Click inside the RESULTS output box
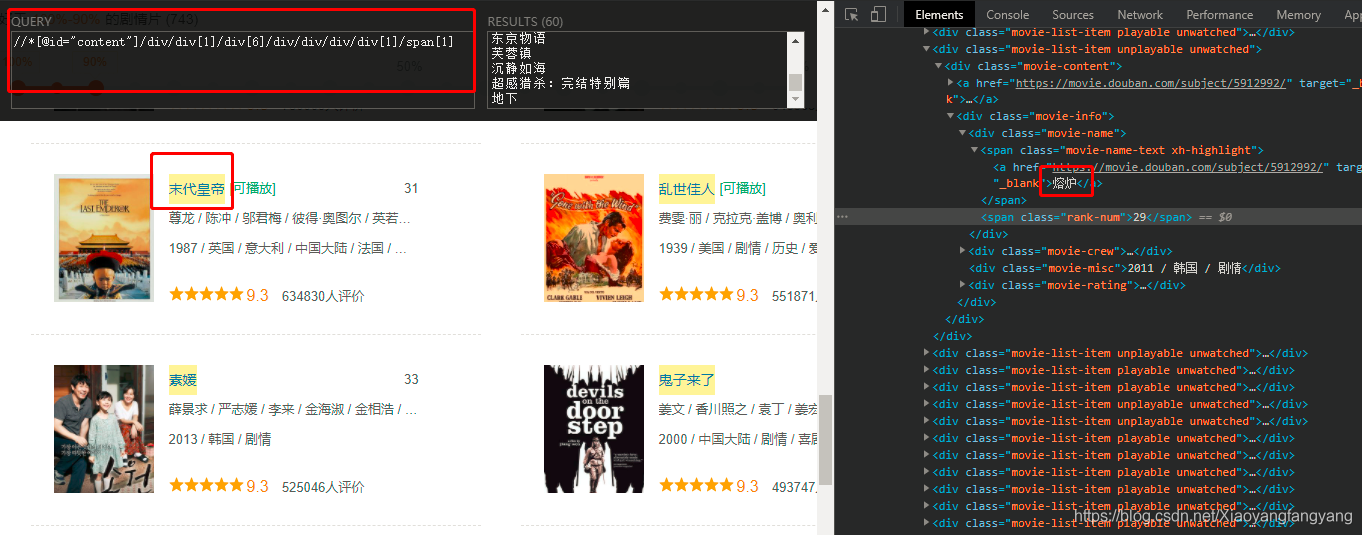 click(x=637, y=69)
